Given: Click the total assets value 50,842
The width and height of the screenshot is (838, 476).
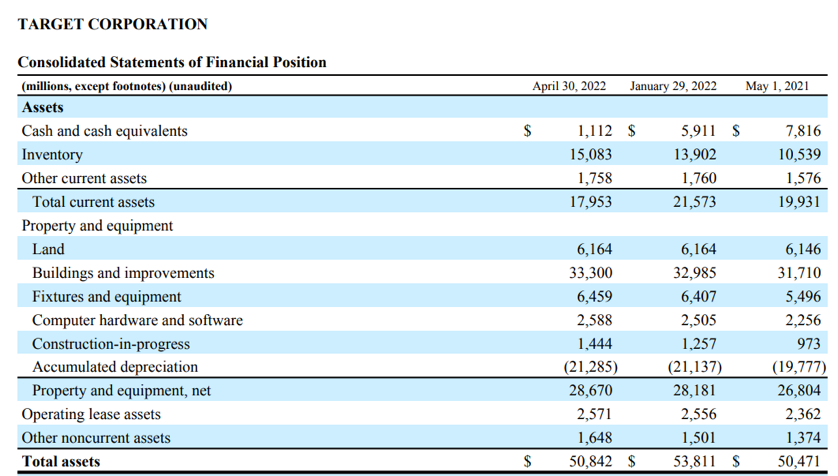Looking at the screenshot, I should click(591, 462).
